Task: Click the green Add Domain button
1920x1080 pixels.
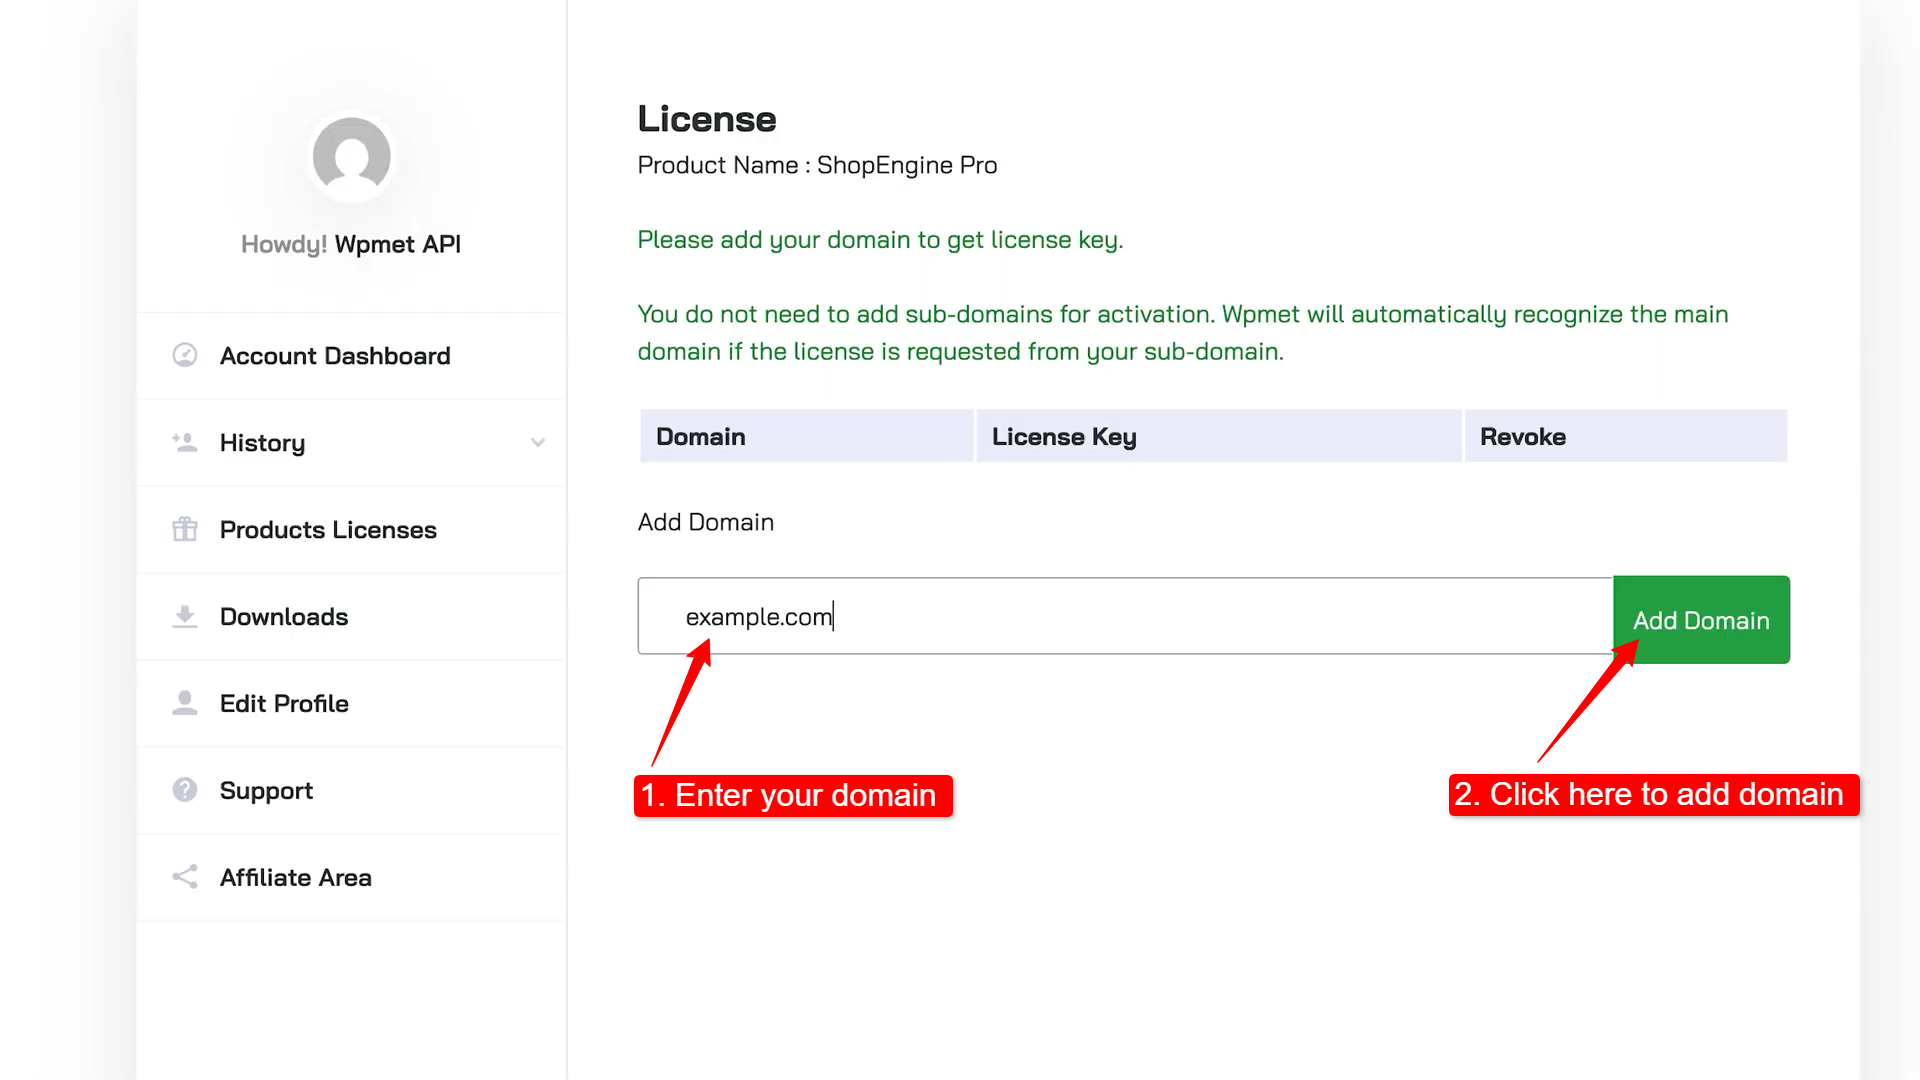Action: (1701, 620)
